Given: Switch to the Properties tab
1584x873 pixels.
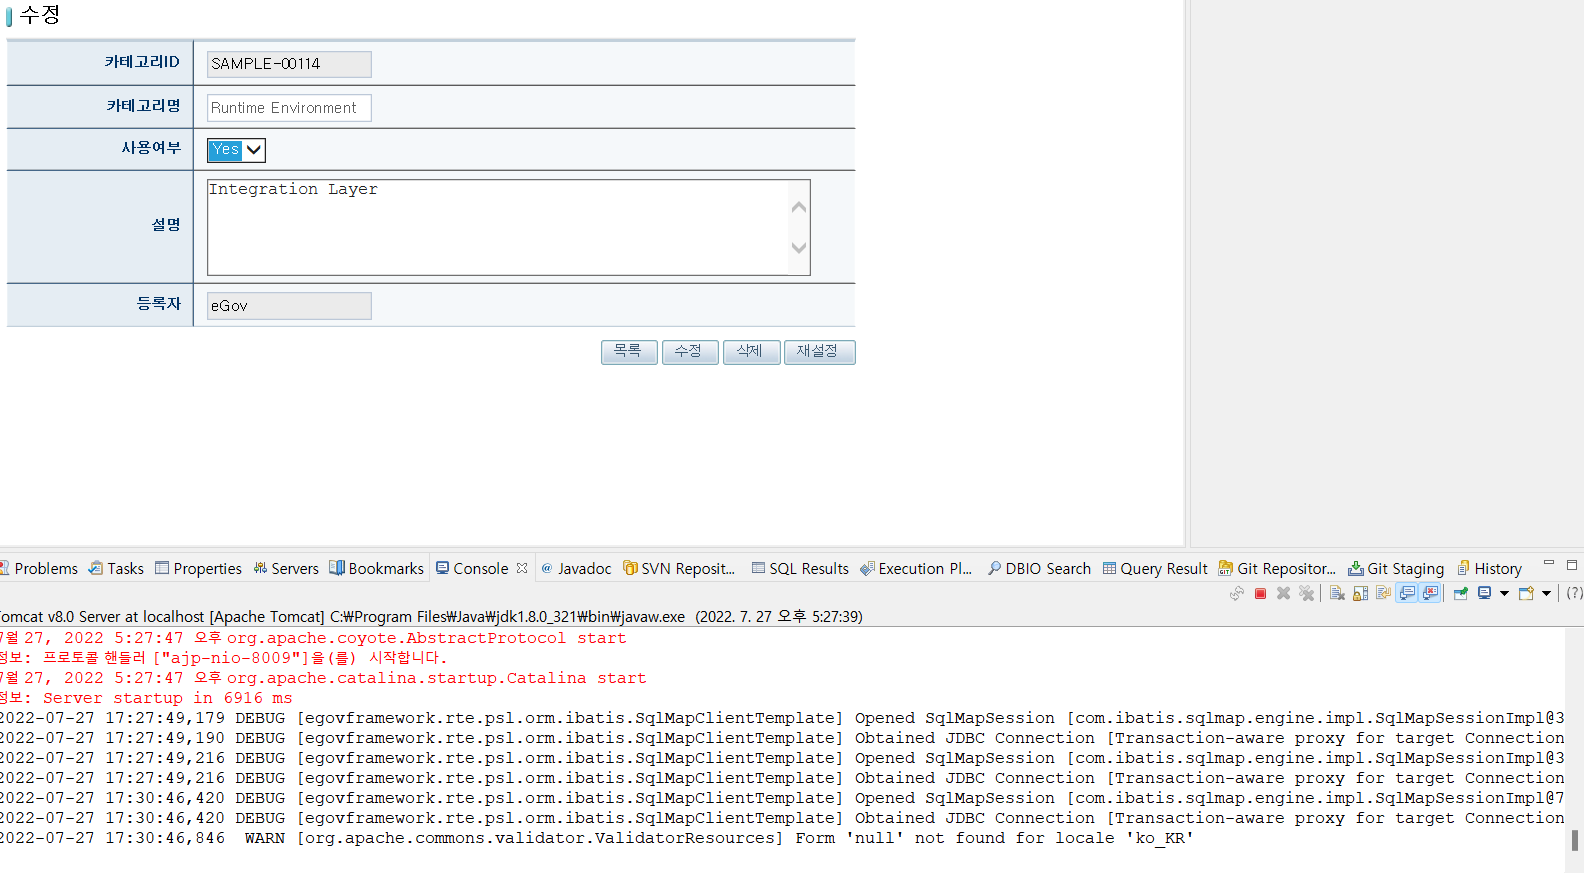Looking at the screenshot, I should [x=198, y=569].
